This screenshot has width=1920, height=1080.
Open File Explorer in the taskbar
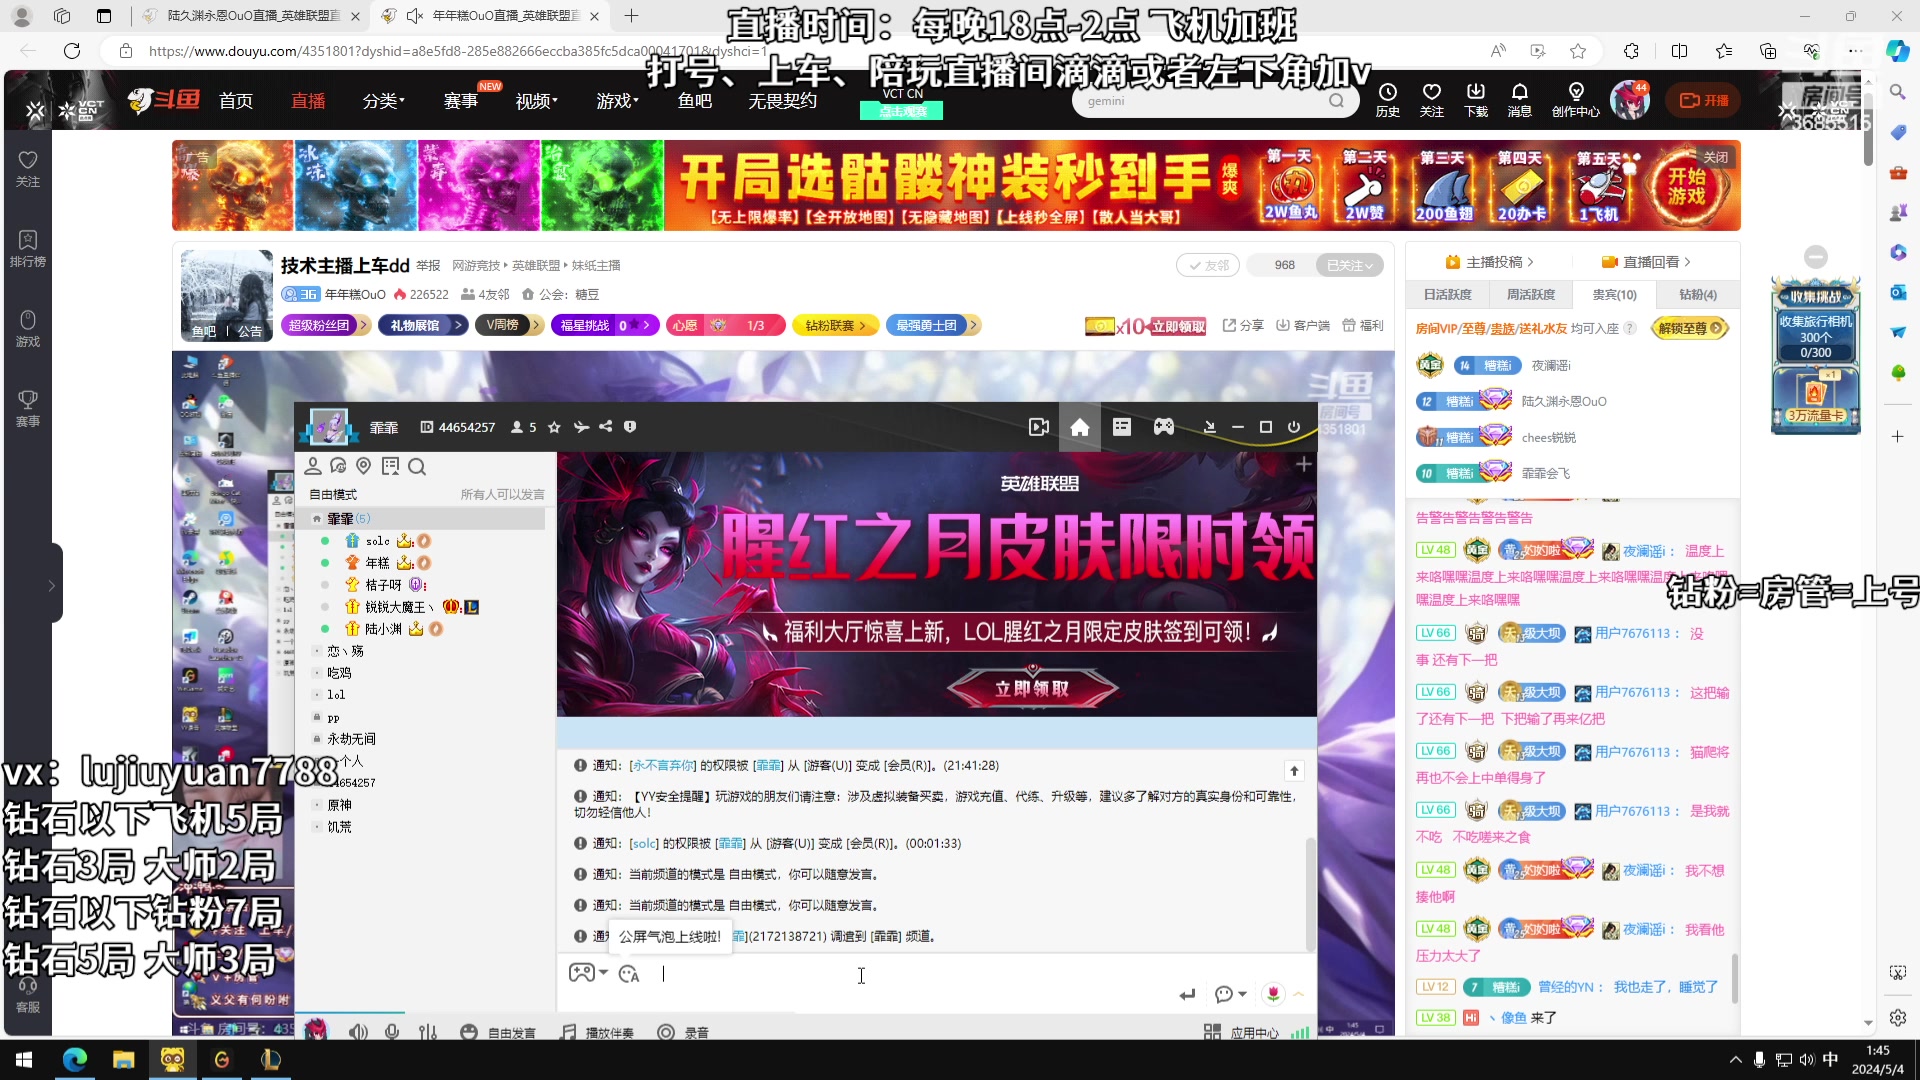click(123, 1059)
